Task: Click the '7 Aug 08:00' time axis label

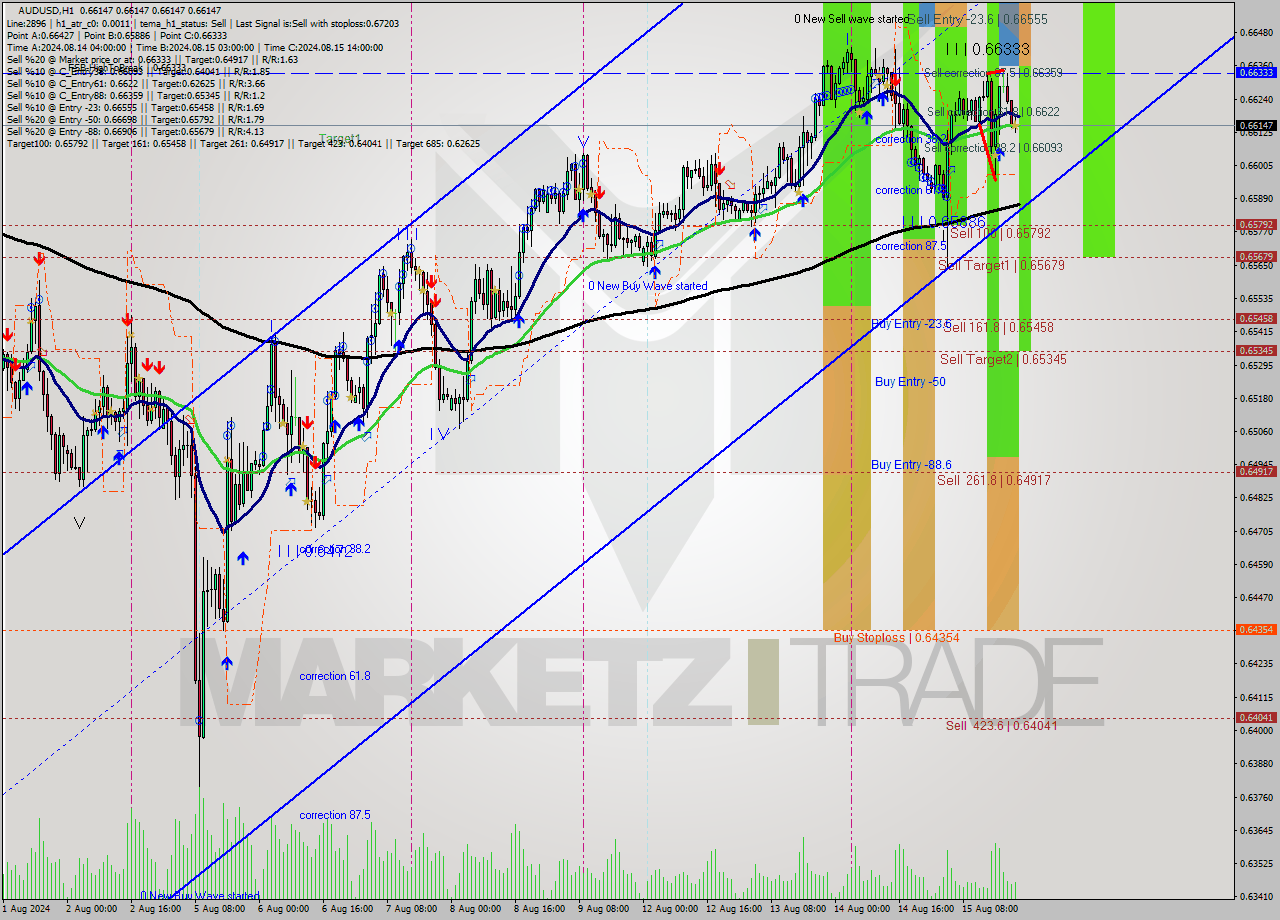Action: coord(411,909)
